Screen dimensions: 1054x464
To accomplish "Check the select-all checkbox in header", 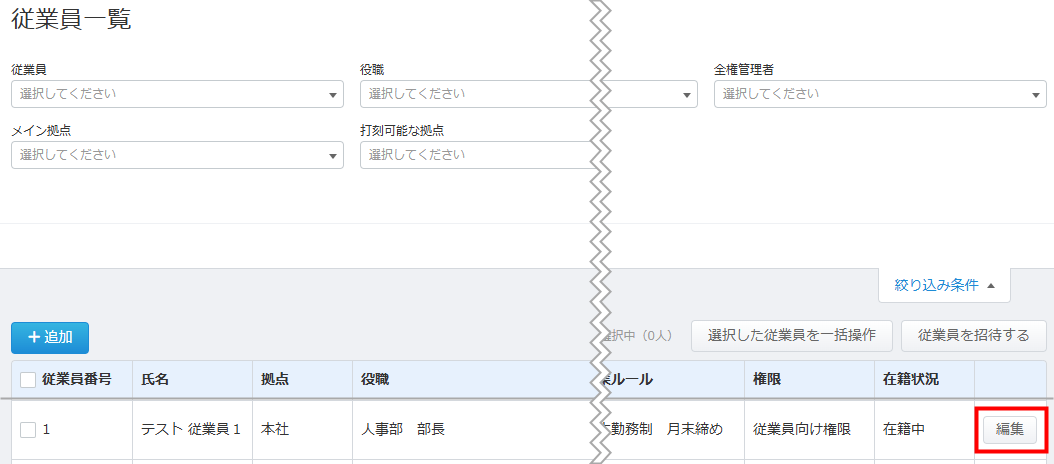I will 28,380.
